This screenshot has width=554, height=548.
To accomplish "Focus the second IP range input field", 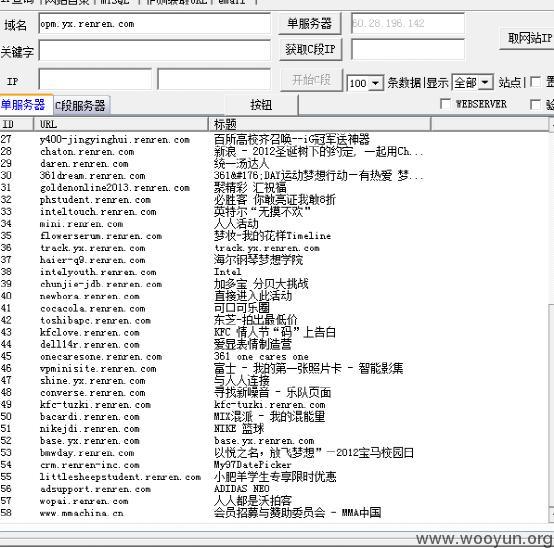I will (214, 79).
